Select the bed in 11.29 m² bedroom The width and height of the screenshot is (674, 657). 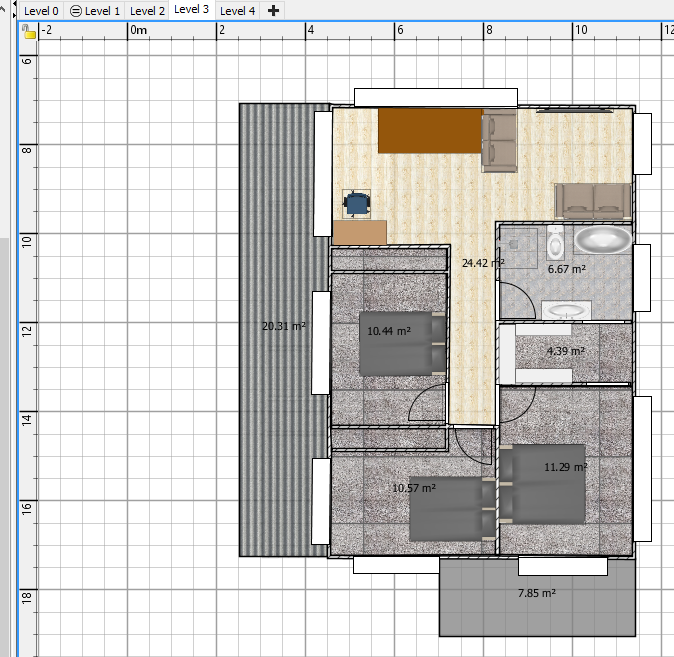[x=541, y=483]
